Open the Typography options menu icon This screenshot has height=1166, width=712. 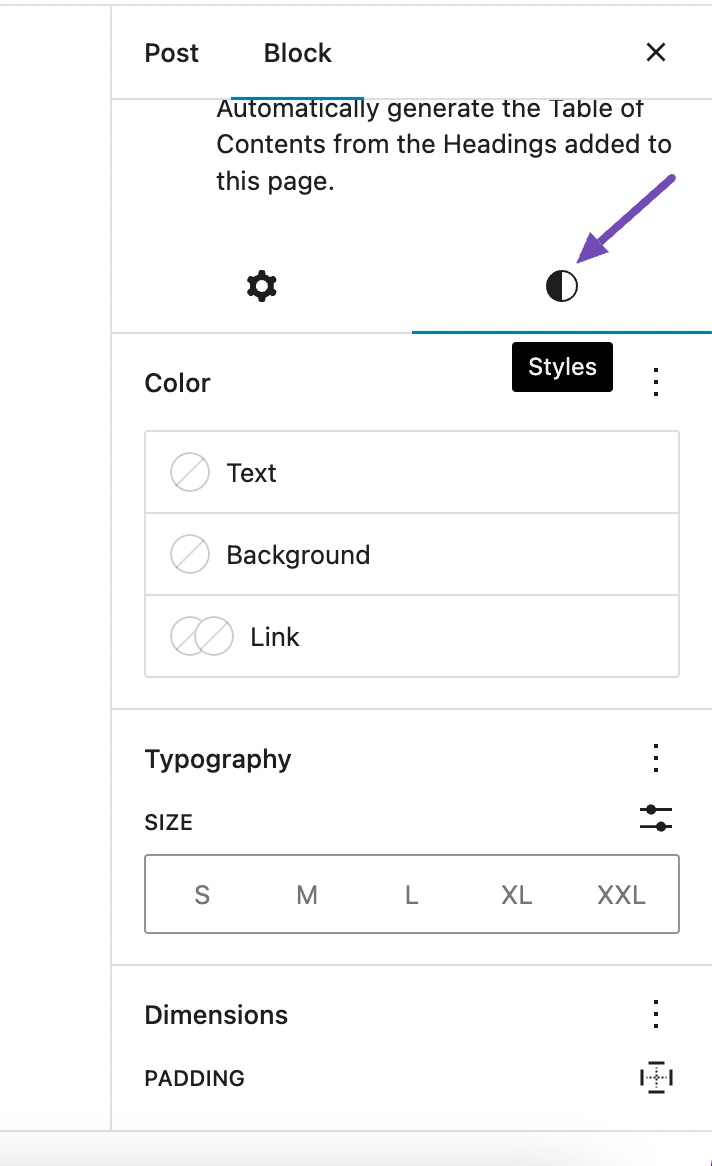(x=656, y=758)
